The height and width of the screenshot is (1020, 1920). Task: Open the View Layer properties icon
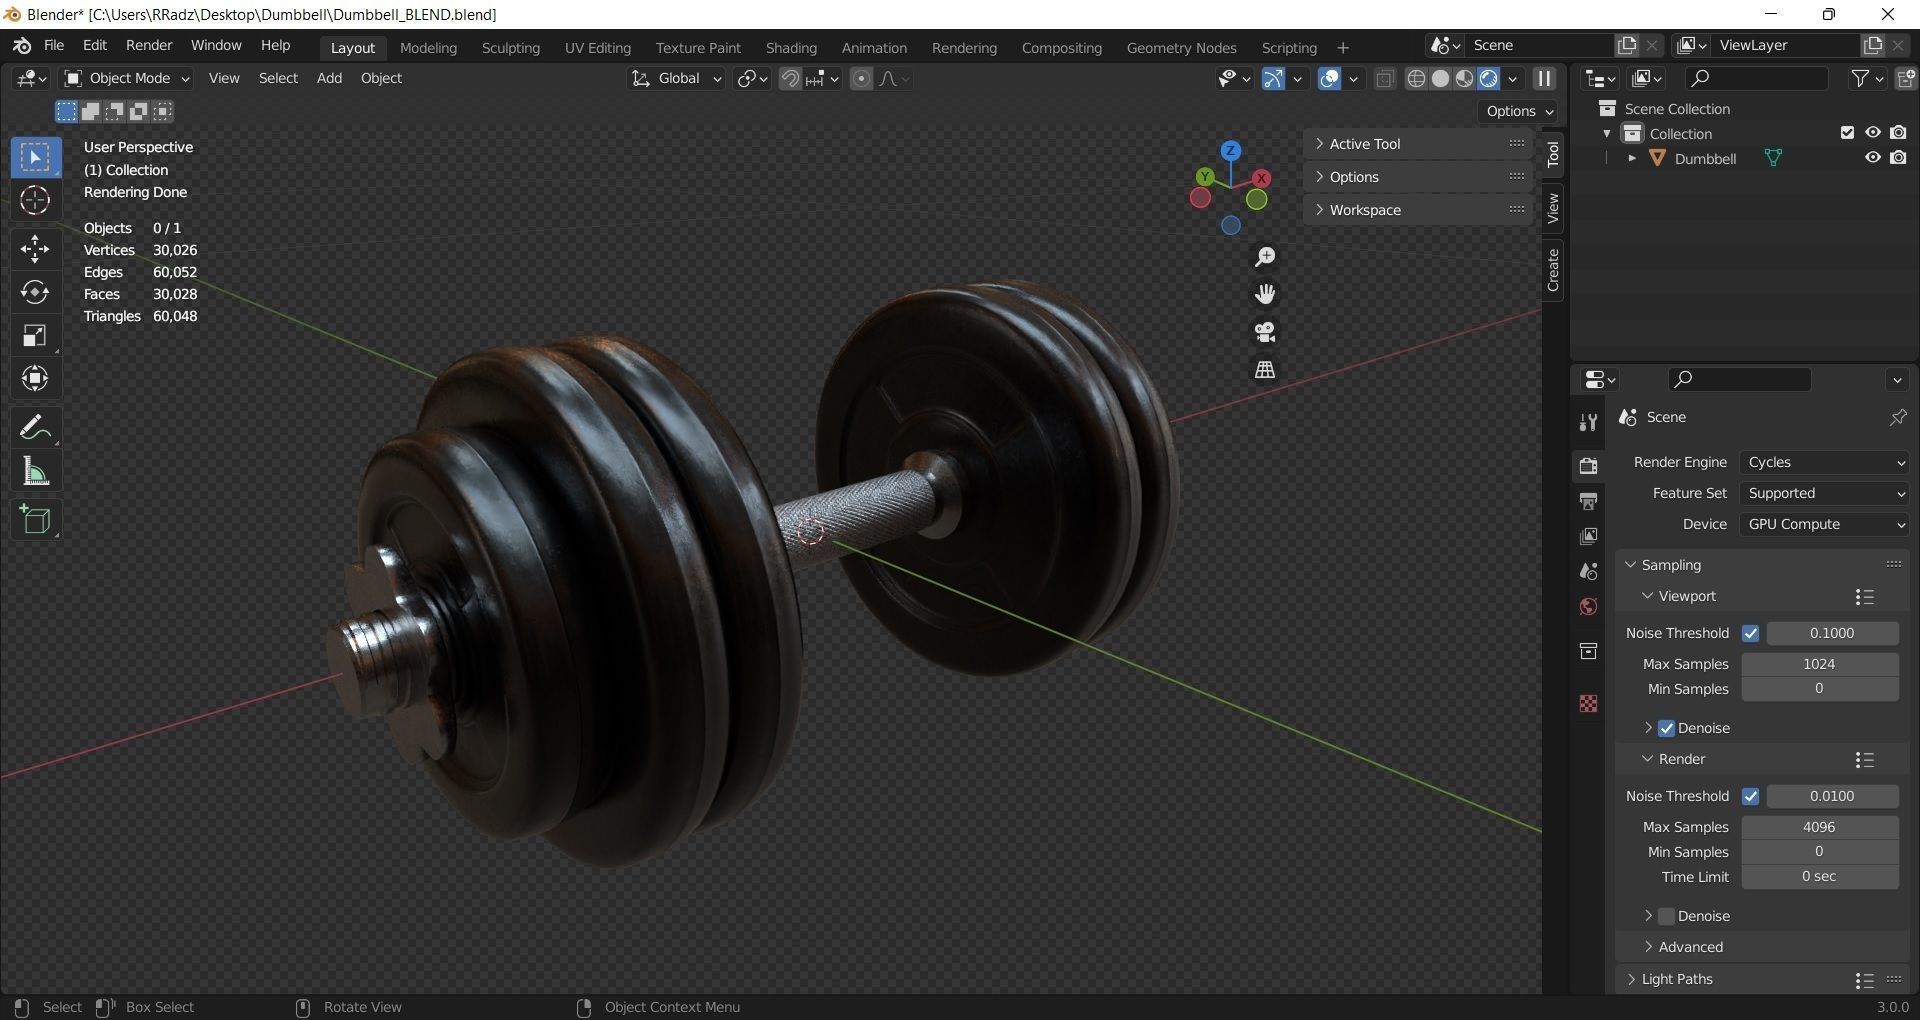click(x=1588, y=537)
